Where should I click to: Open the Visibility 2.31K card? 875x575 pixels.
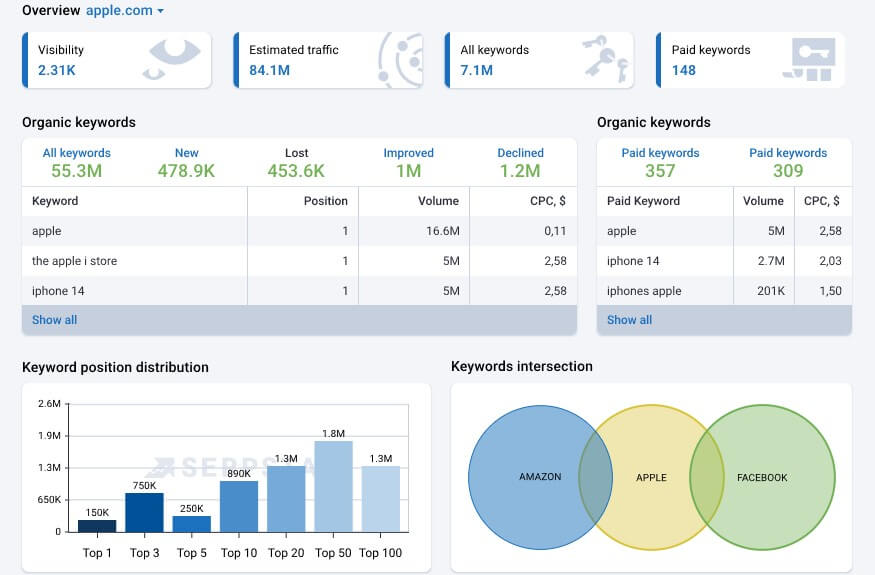click(x=117, y=60)
